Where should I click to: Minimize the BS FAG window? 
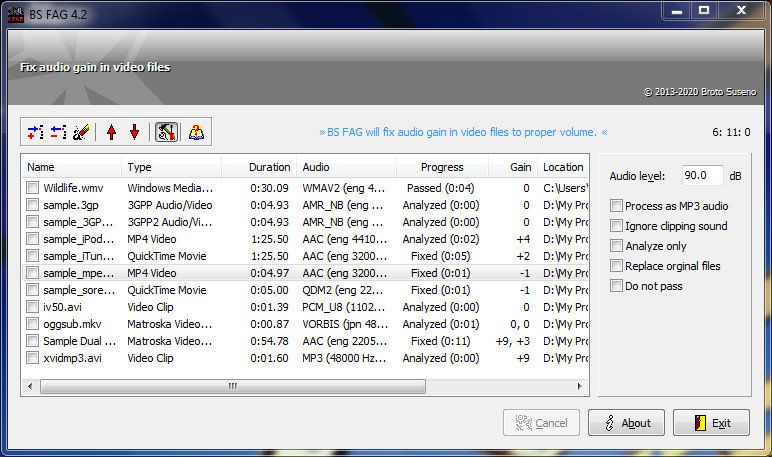677,11
